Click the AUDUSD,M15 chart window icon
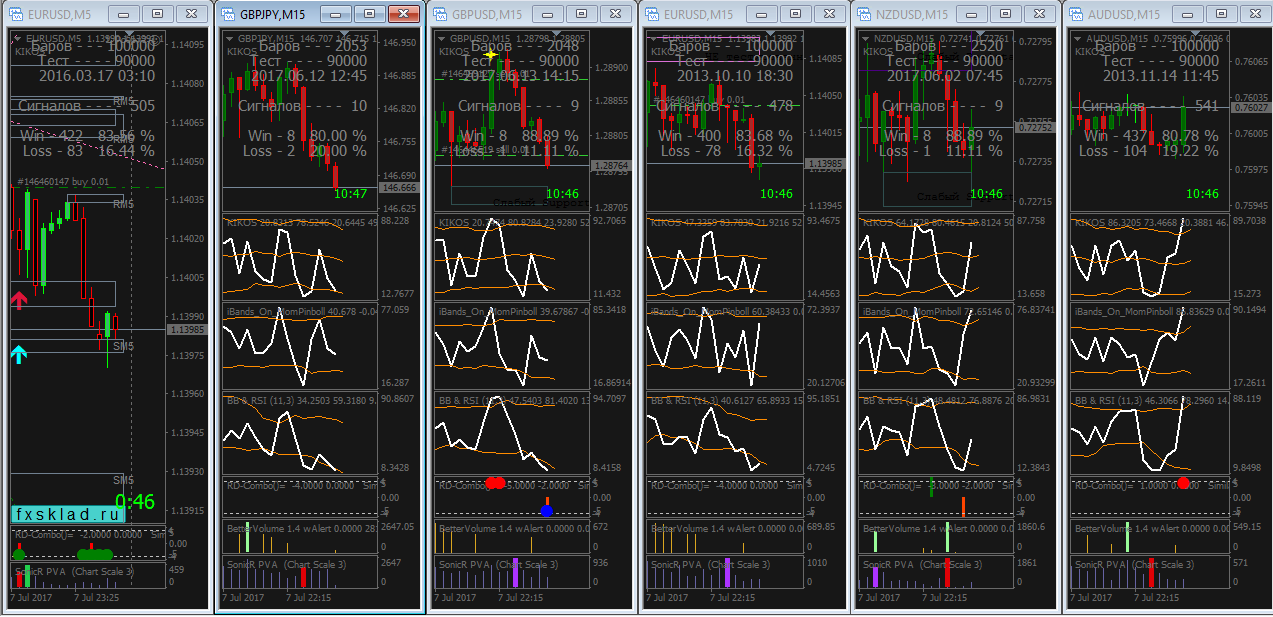The image size is (1273, 617). tap(1076, 14)
